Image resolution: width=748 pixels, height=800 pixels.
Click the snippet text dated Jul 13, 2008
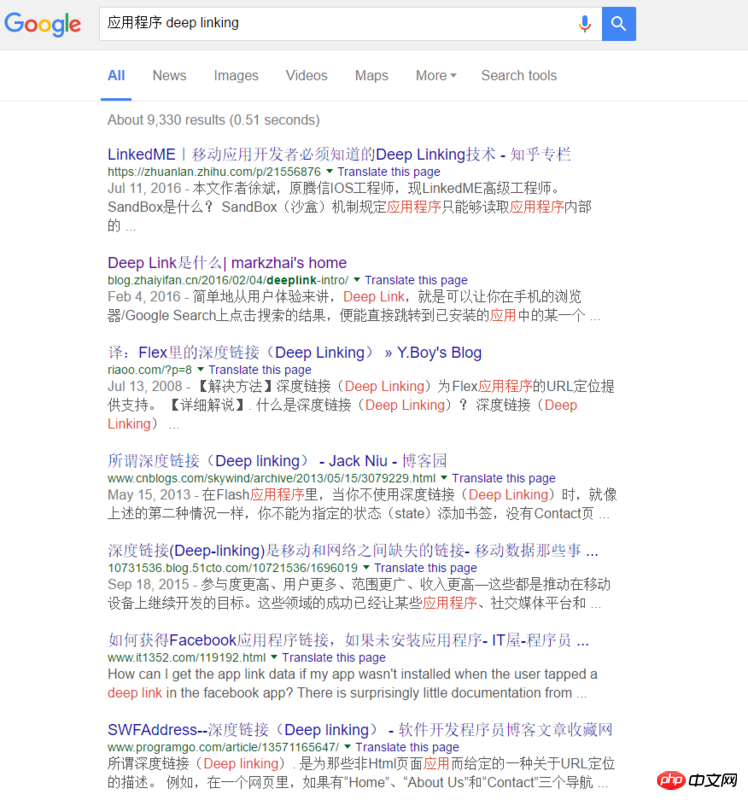(x=361, y=405)
